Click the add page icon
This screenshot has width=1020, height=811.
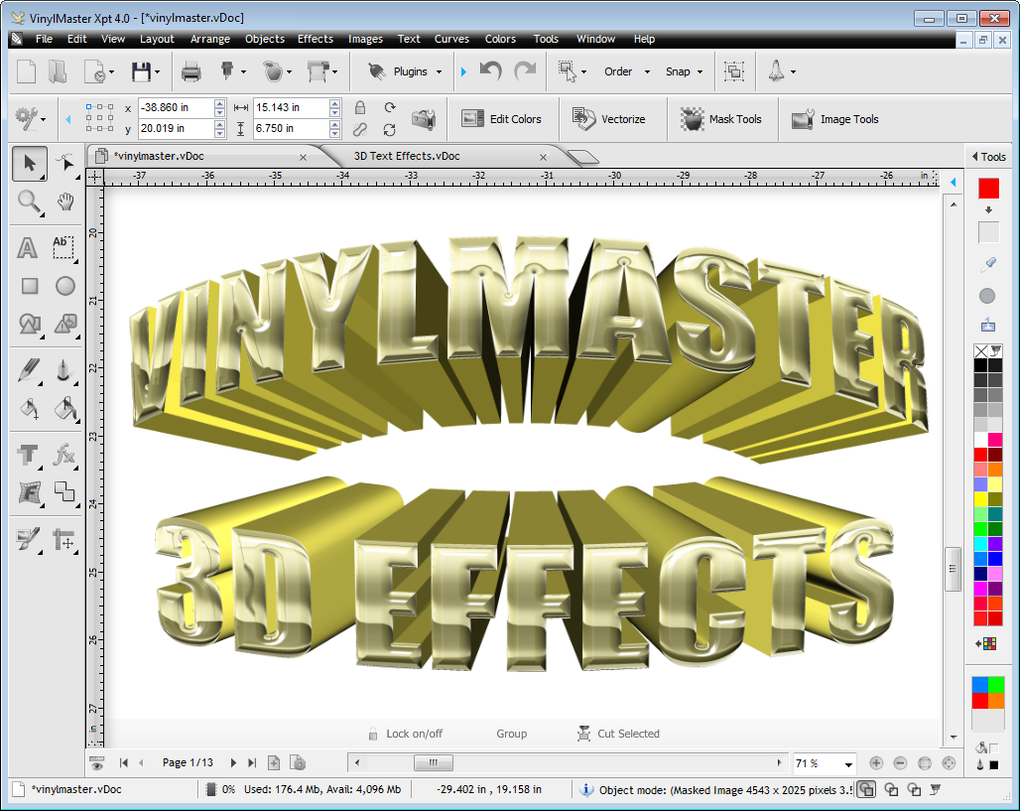(274, 763)
